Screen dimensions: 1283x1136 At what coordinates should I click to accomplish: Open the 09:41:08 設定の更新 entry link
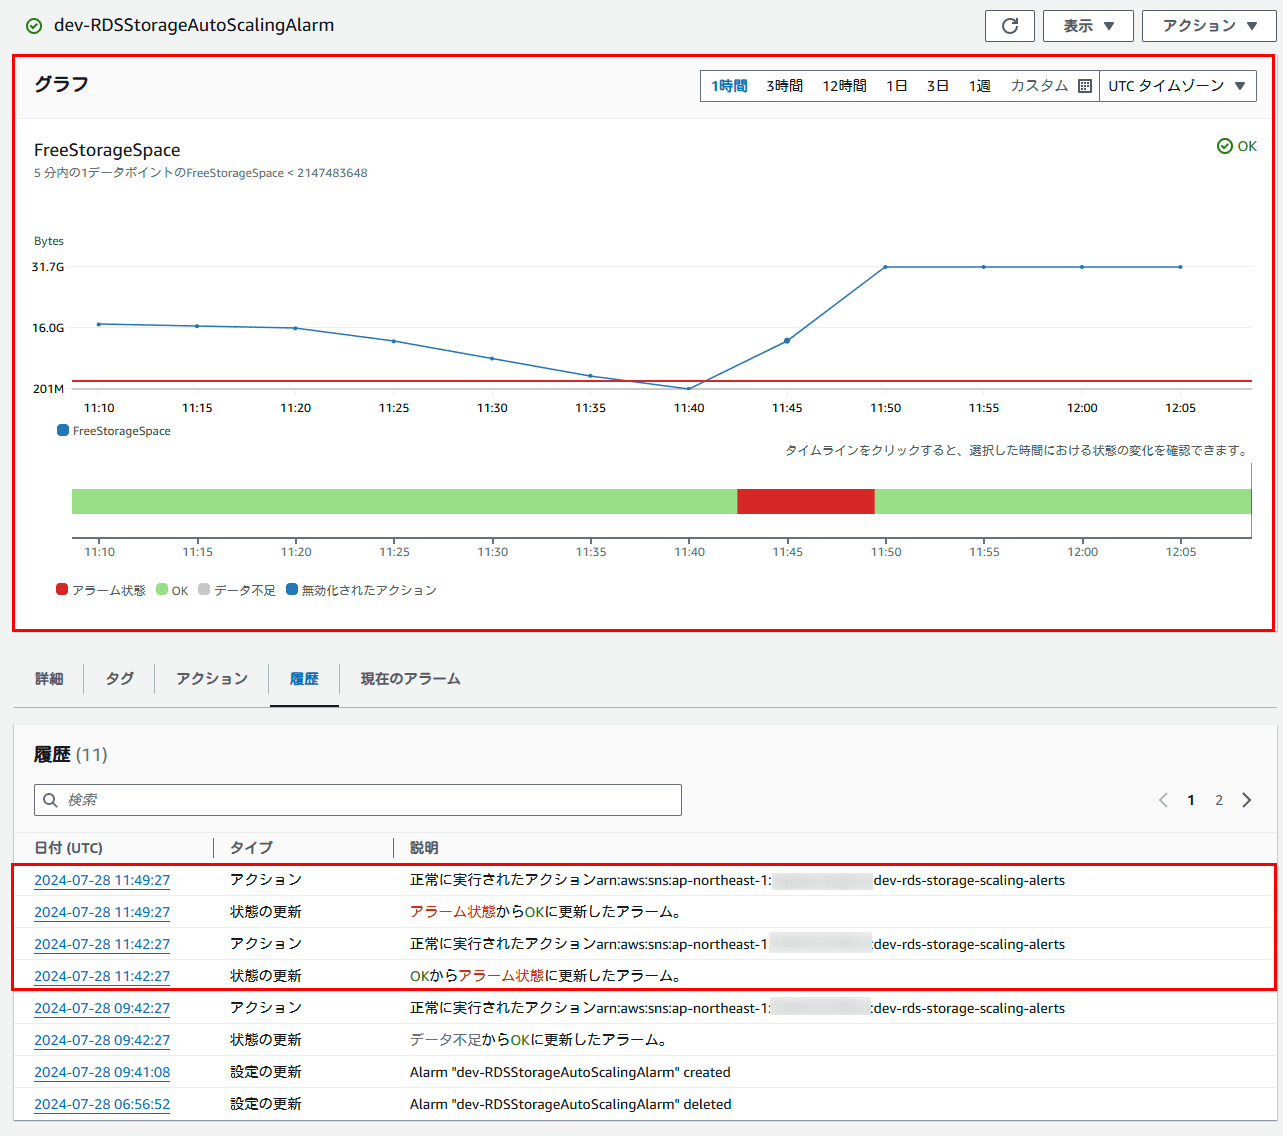[x=102, y=1073]
